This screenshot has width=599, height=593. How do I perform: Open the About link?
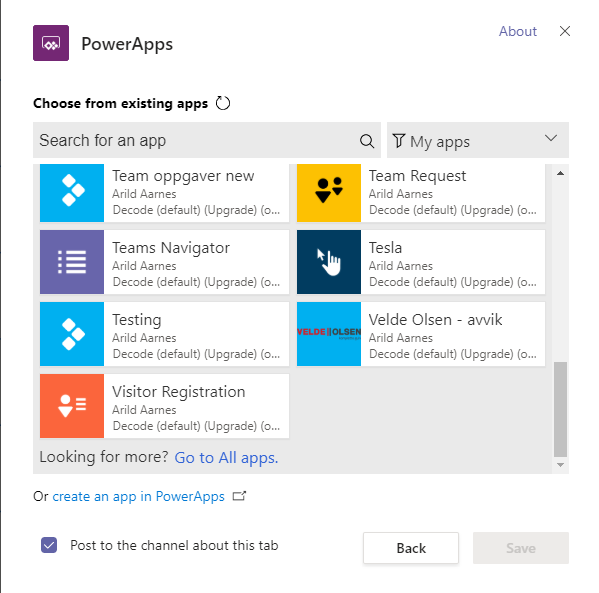518,31
